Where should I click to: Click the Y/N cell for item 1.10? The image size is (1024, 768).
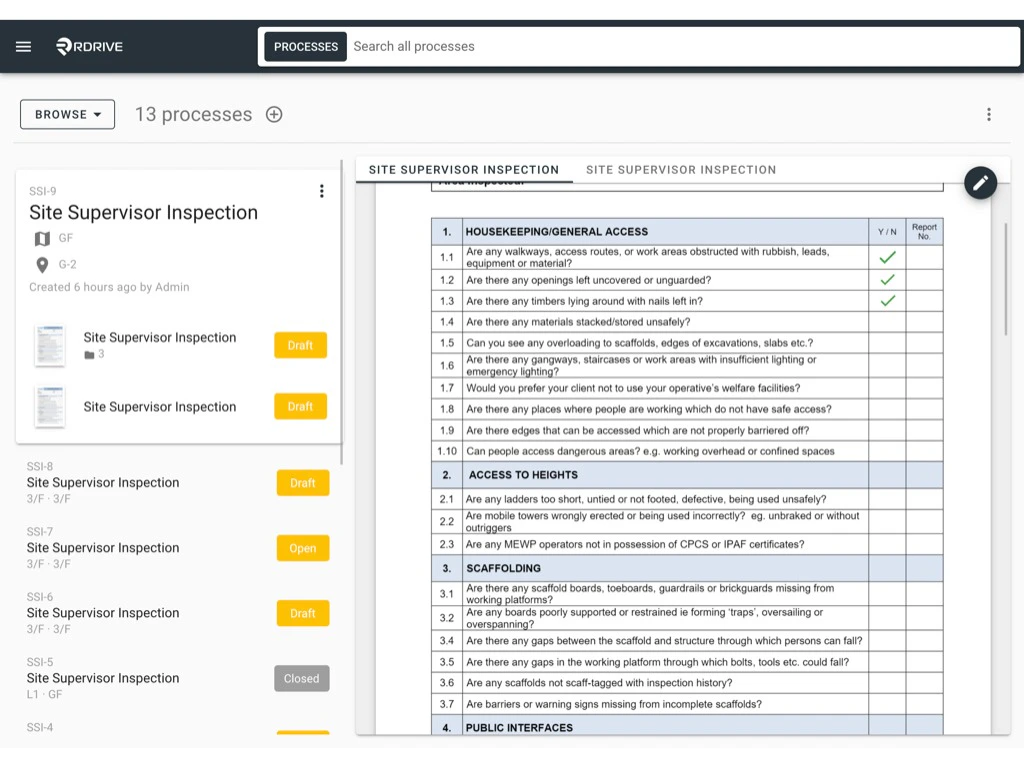887,451
